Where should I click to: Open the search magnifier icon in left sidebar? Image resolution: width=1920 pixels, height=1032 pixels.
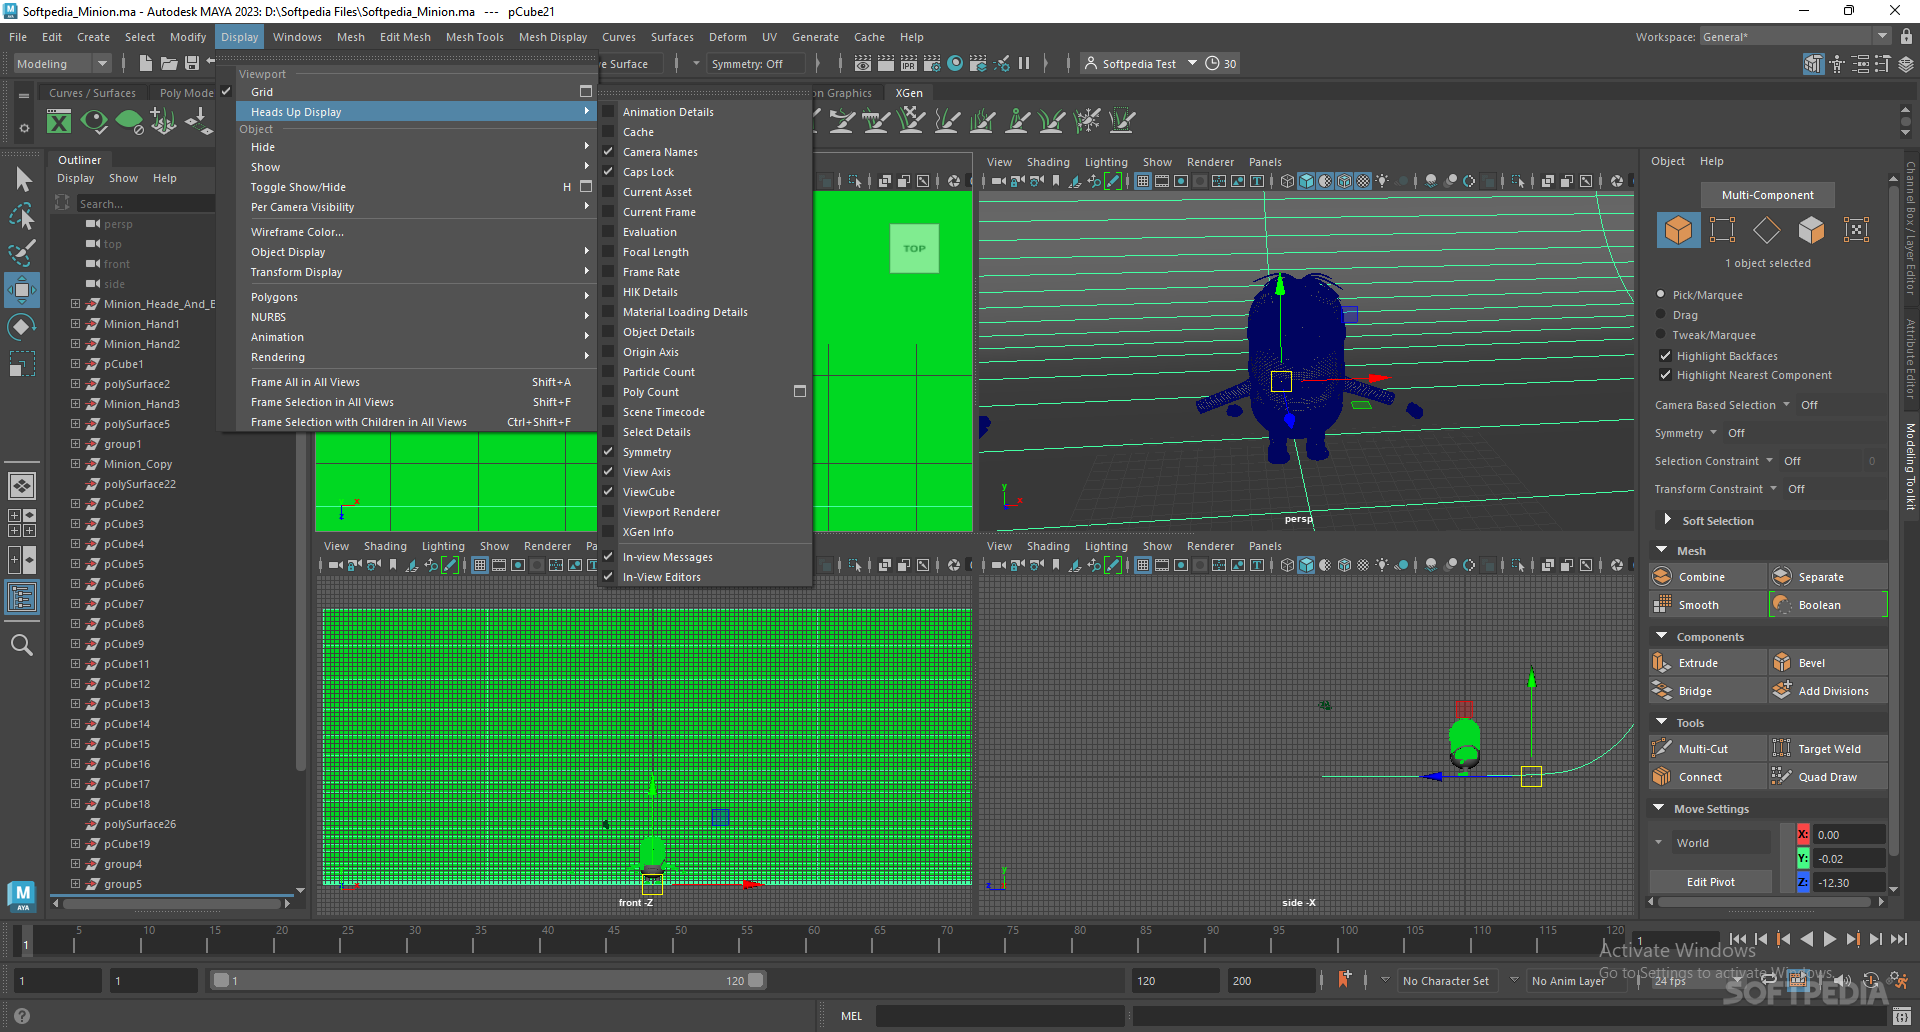[22, 645]
